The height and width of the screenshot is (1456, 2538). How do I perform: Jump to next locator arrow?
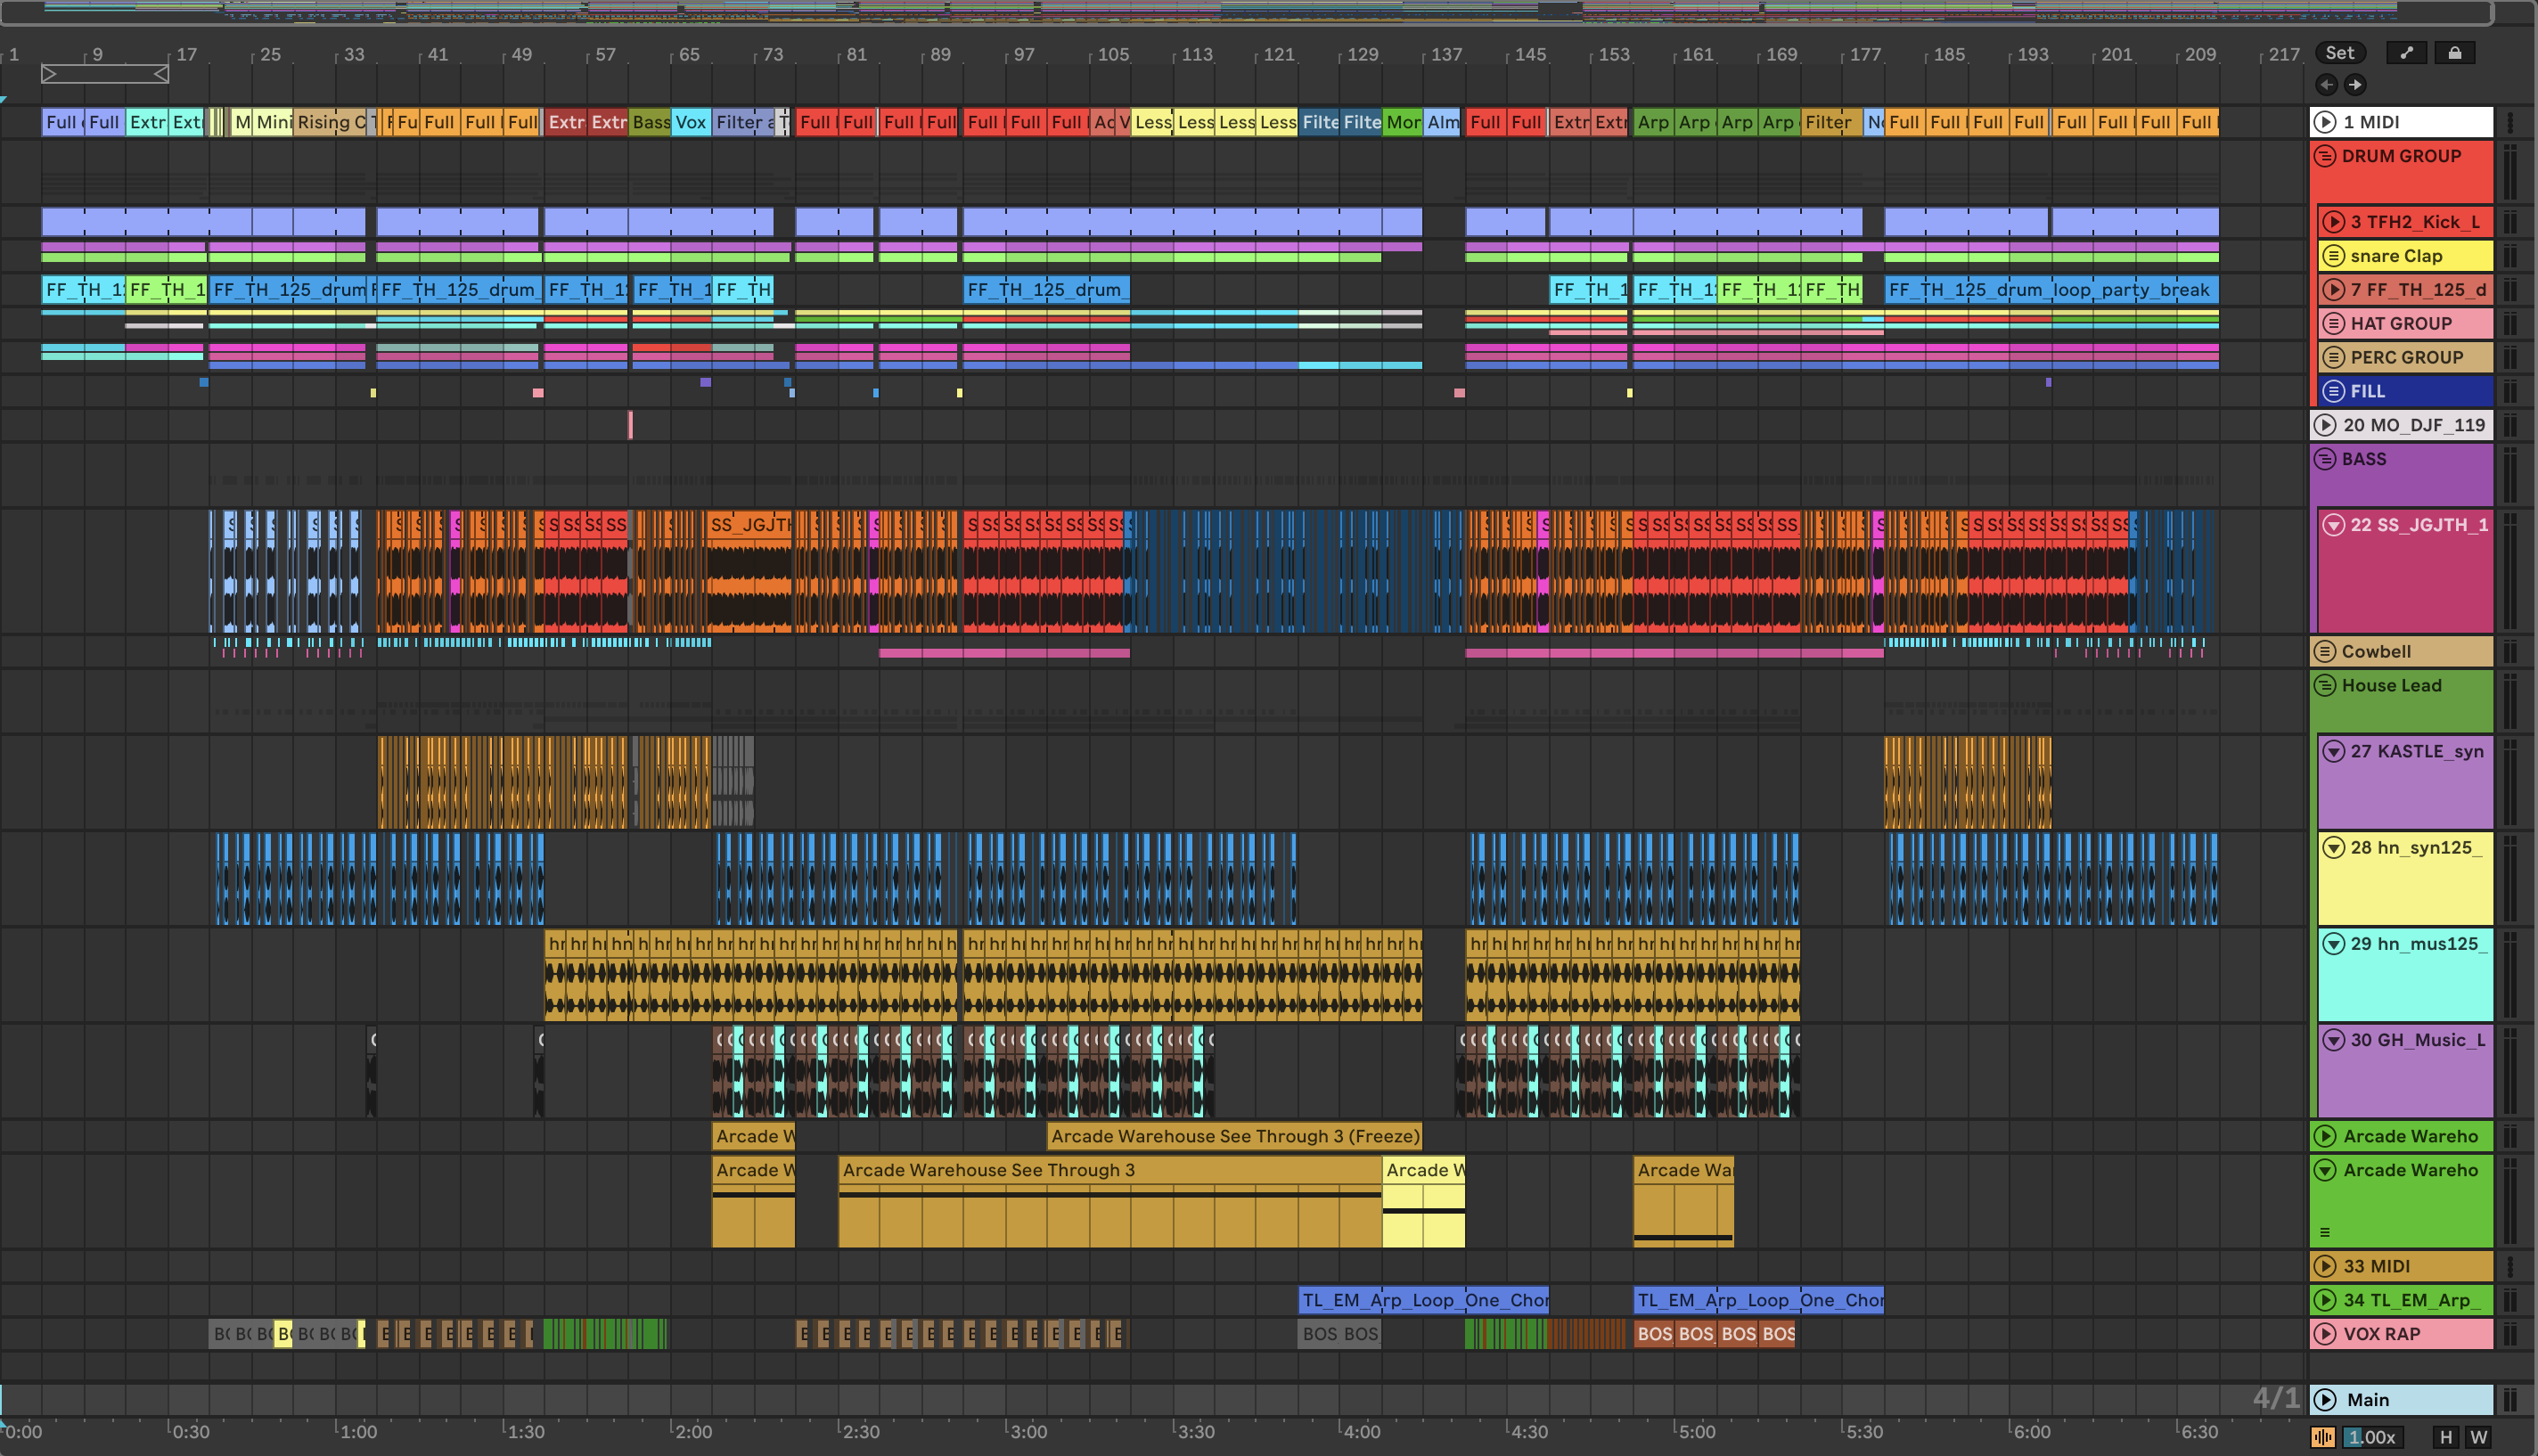tap(2355, 85)
